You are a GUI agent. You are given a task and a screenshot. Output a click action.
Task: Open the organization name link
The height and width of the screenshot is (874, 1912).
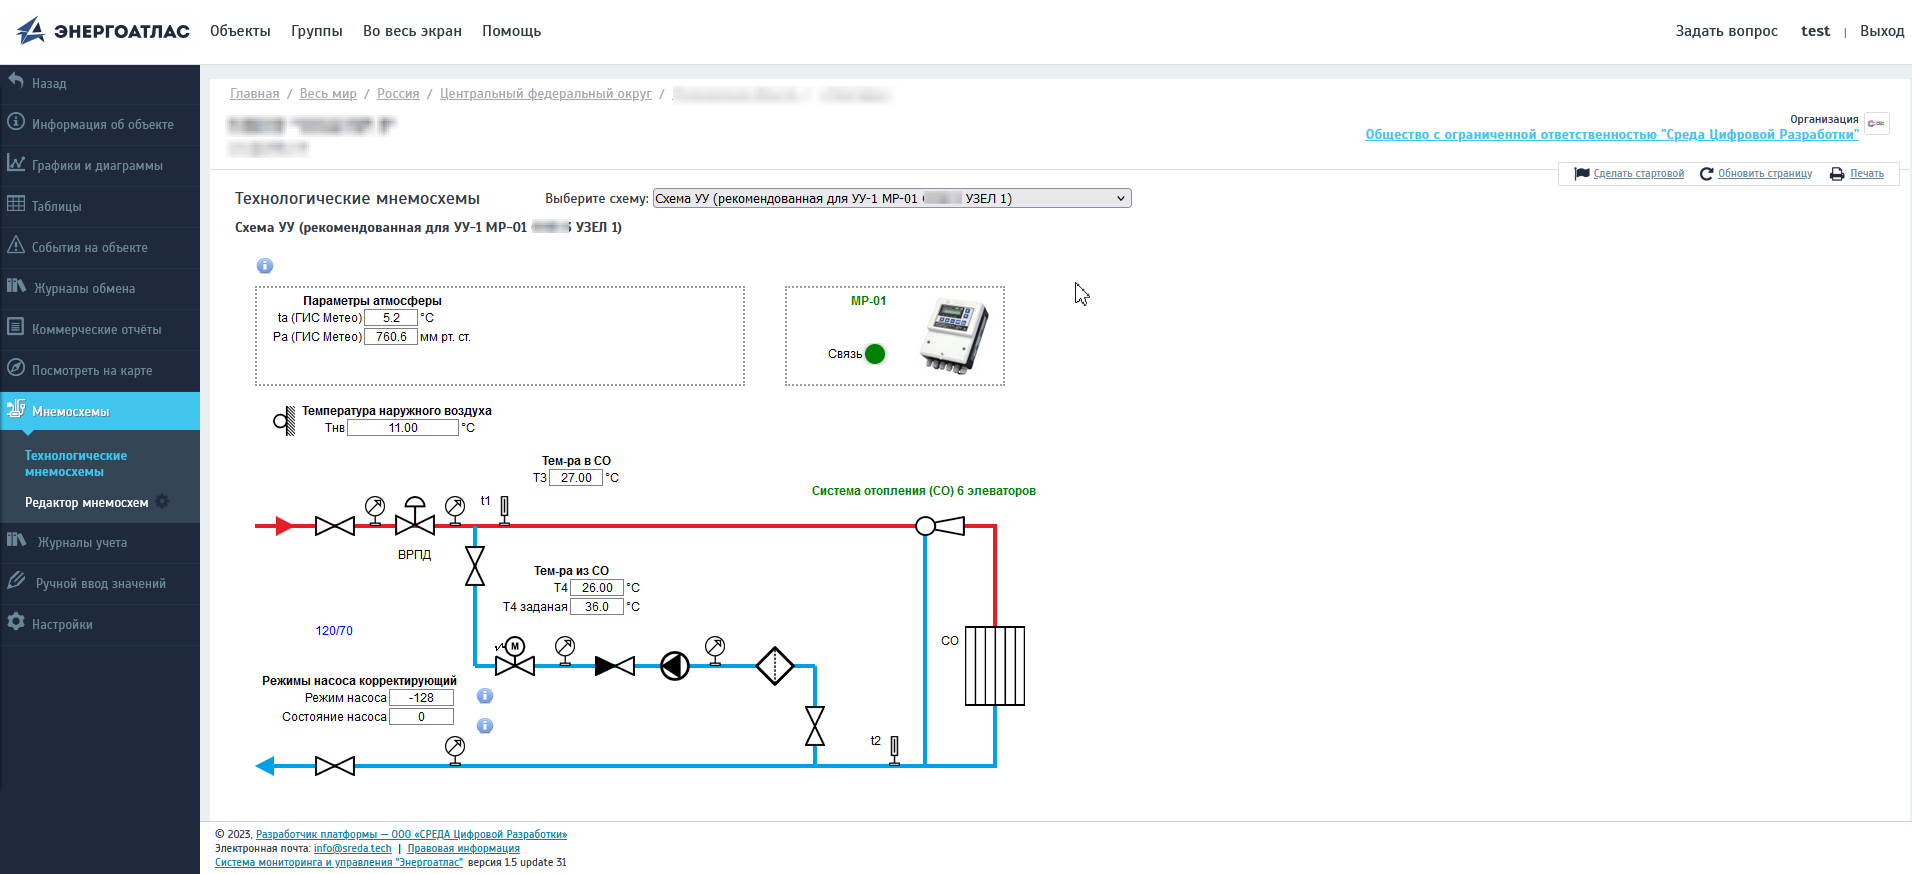pyautogui.click(x=1612, y=134)
